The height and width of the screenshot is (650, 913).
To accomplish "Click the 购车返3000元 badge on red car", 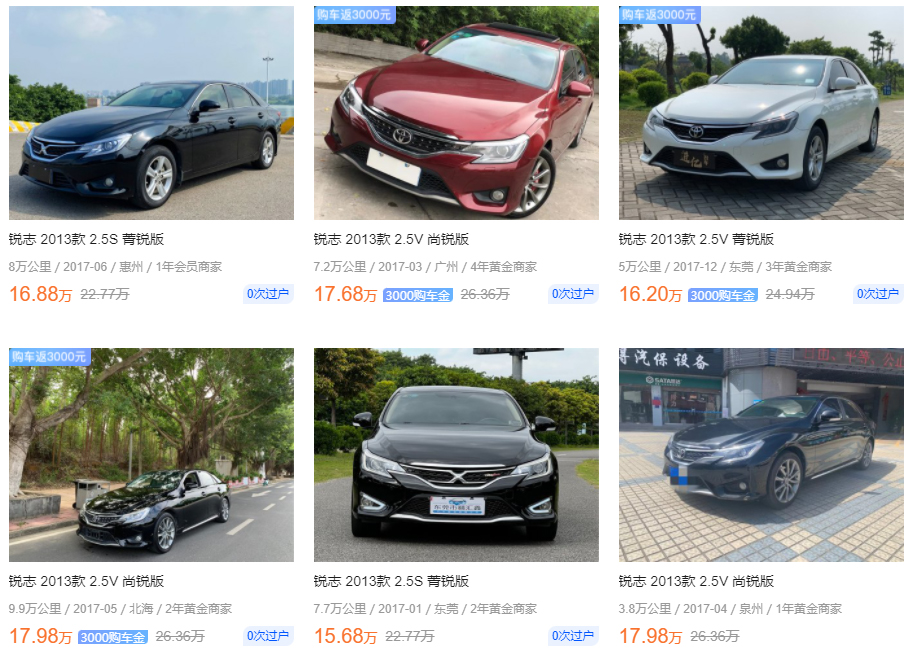I will pos(355,15).
